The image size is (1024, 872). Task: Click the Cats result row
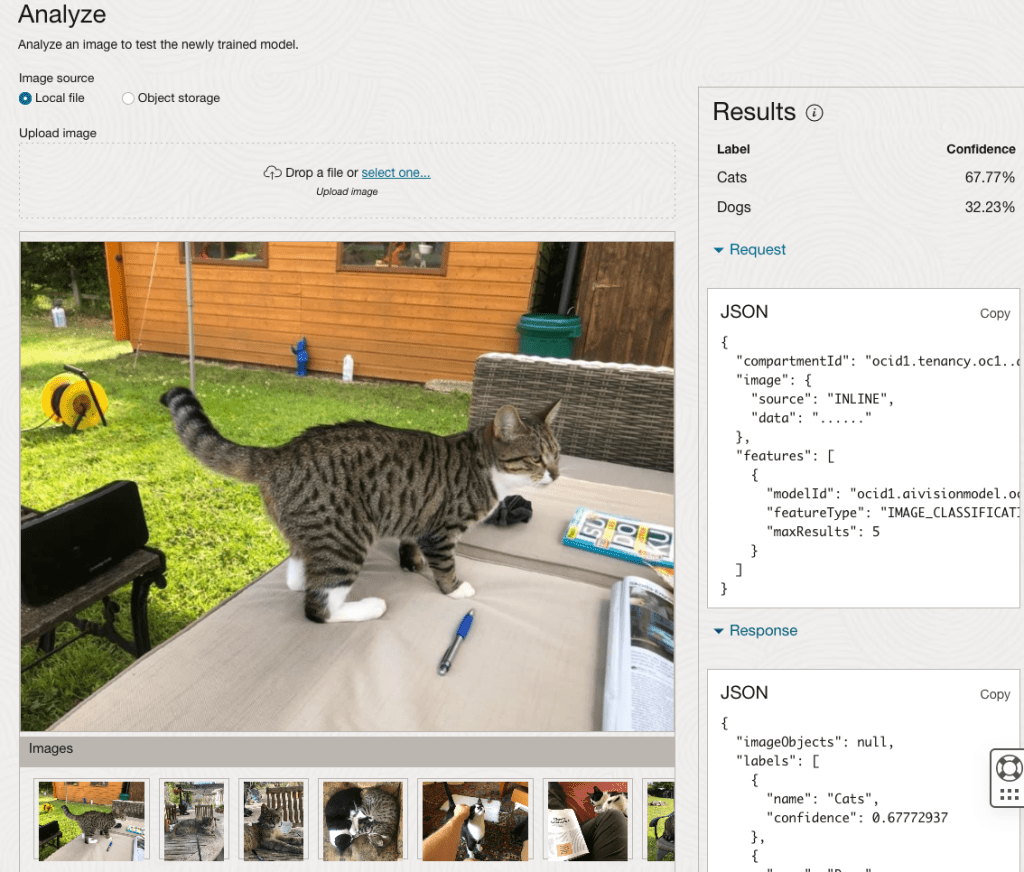pos(865,178)
